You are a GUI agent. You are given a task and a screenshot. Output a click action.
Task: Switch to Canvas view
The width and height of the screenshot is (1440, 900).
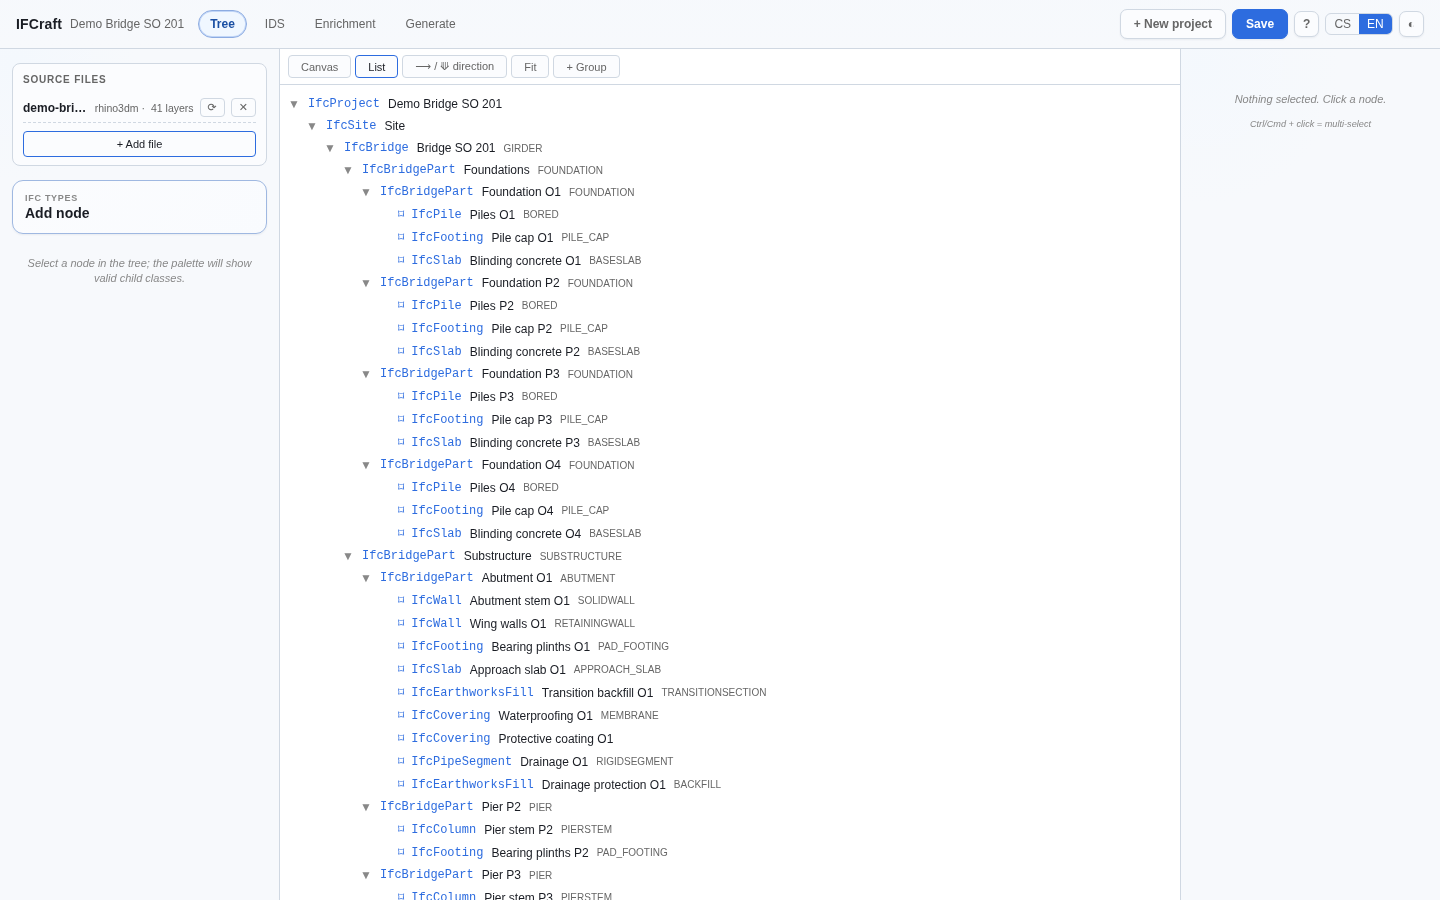[x=319, y=67]
